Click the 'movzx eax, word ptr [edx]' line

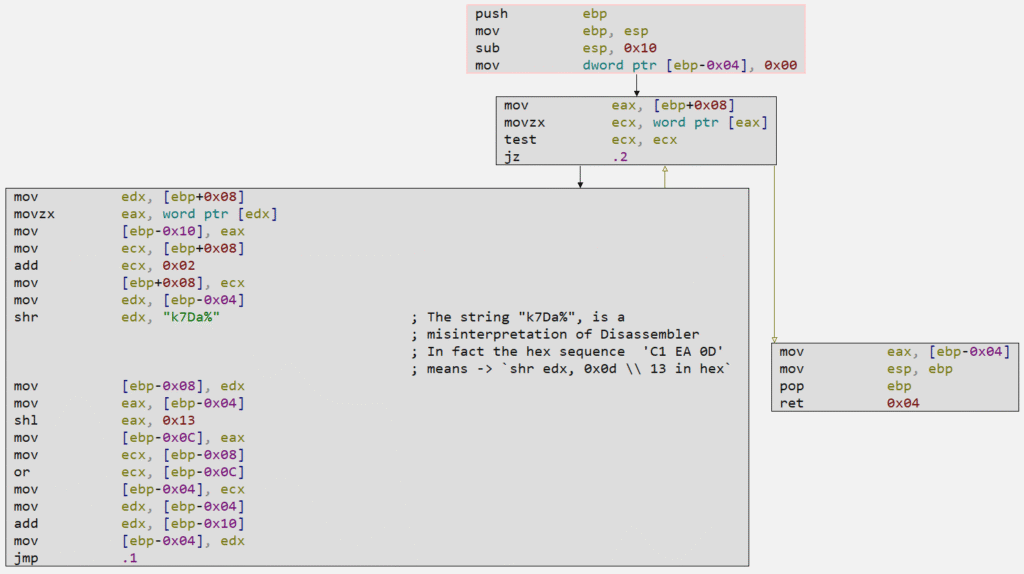pos(145,214)
